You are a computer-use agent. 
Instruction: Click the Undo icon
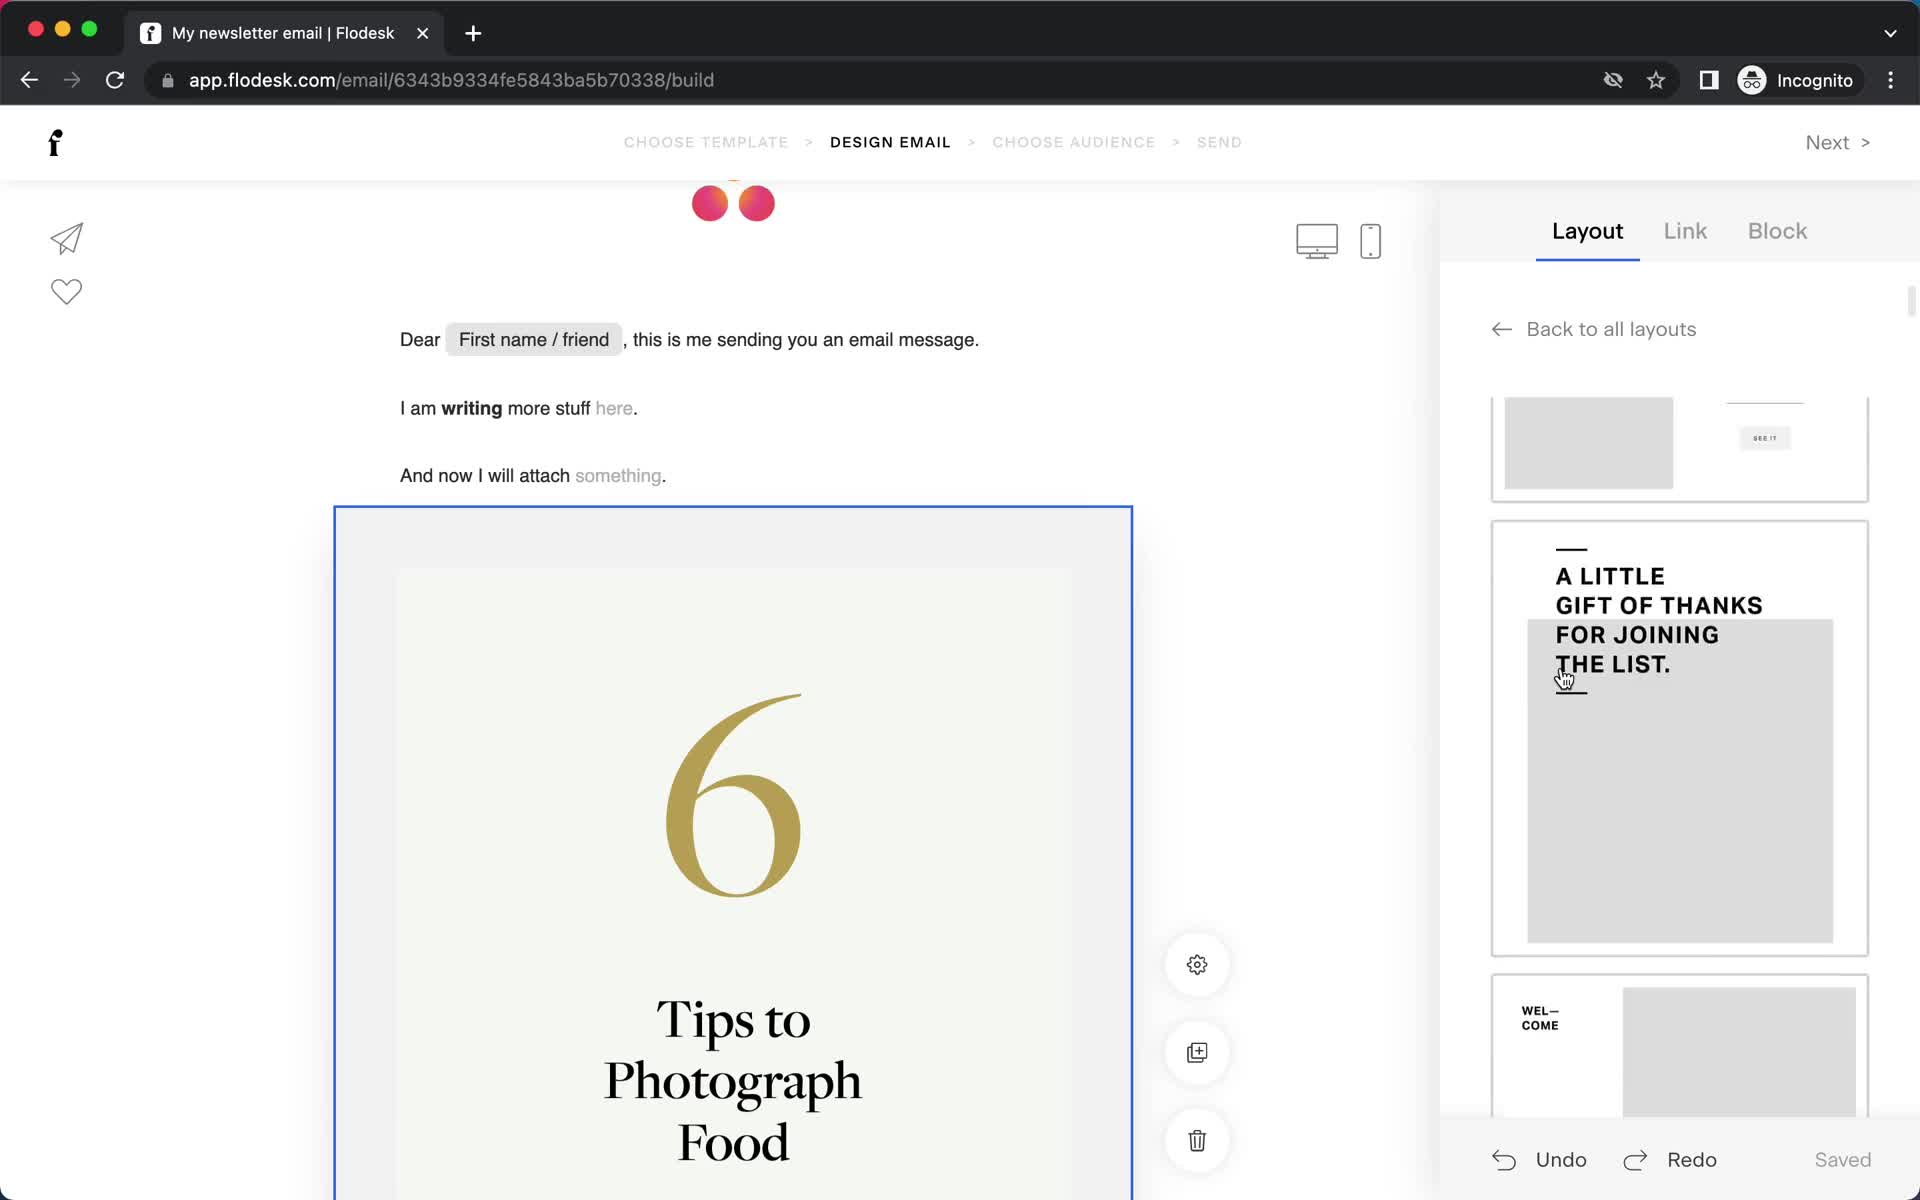pos(1505,1160)
